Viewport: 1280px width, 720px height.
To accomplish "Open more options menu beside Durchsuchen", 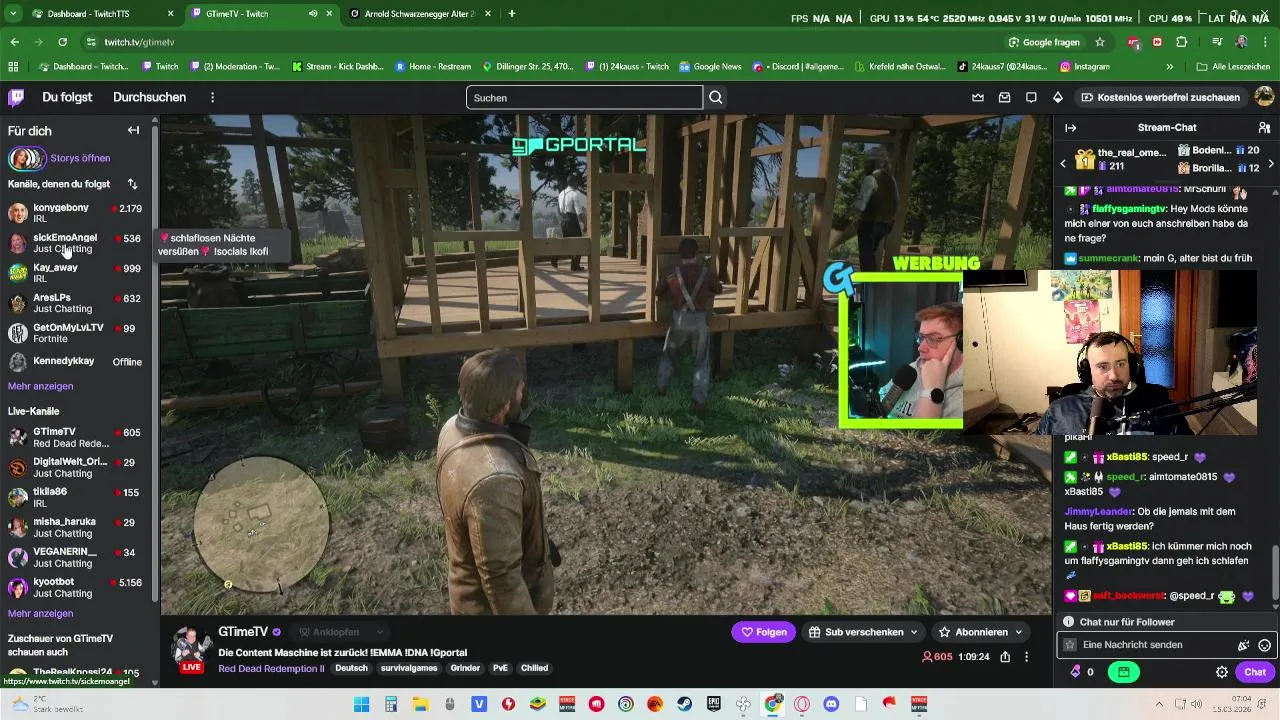I will (x=212, y=97).
